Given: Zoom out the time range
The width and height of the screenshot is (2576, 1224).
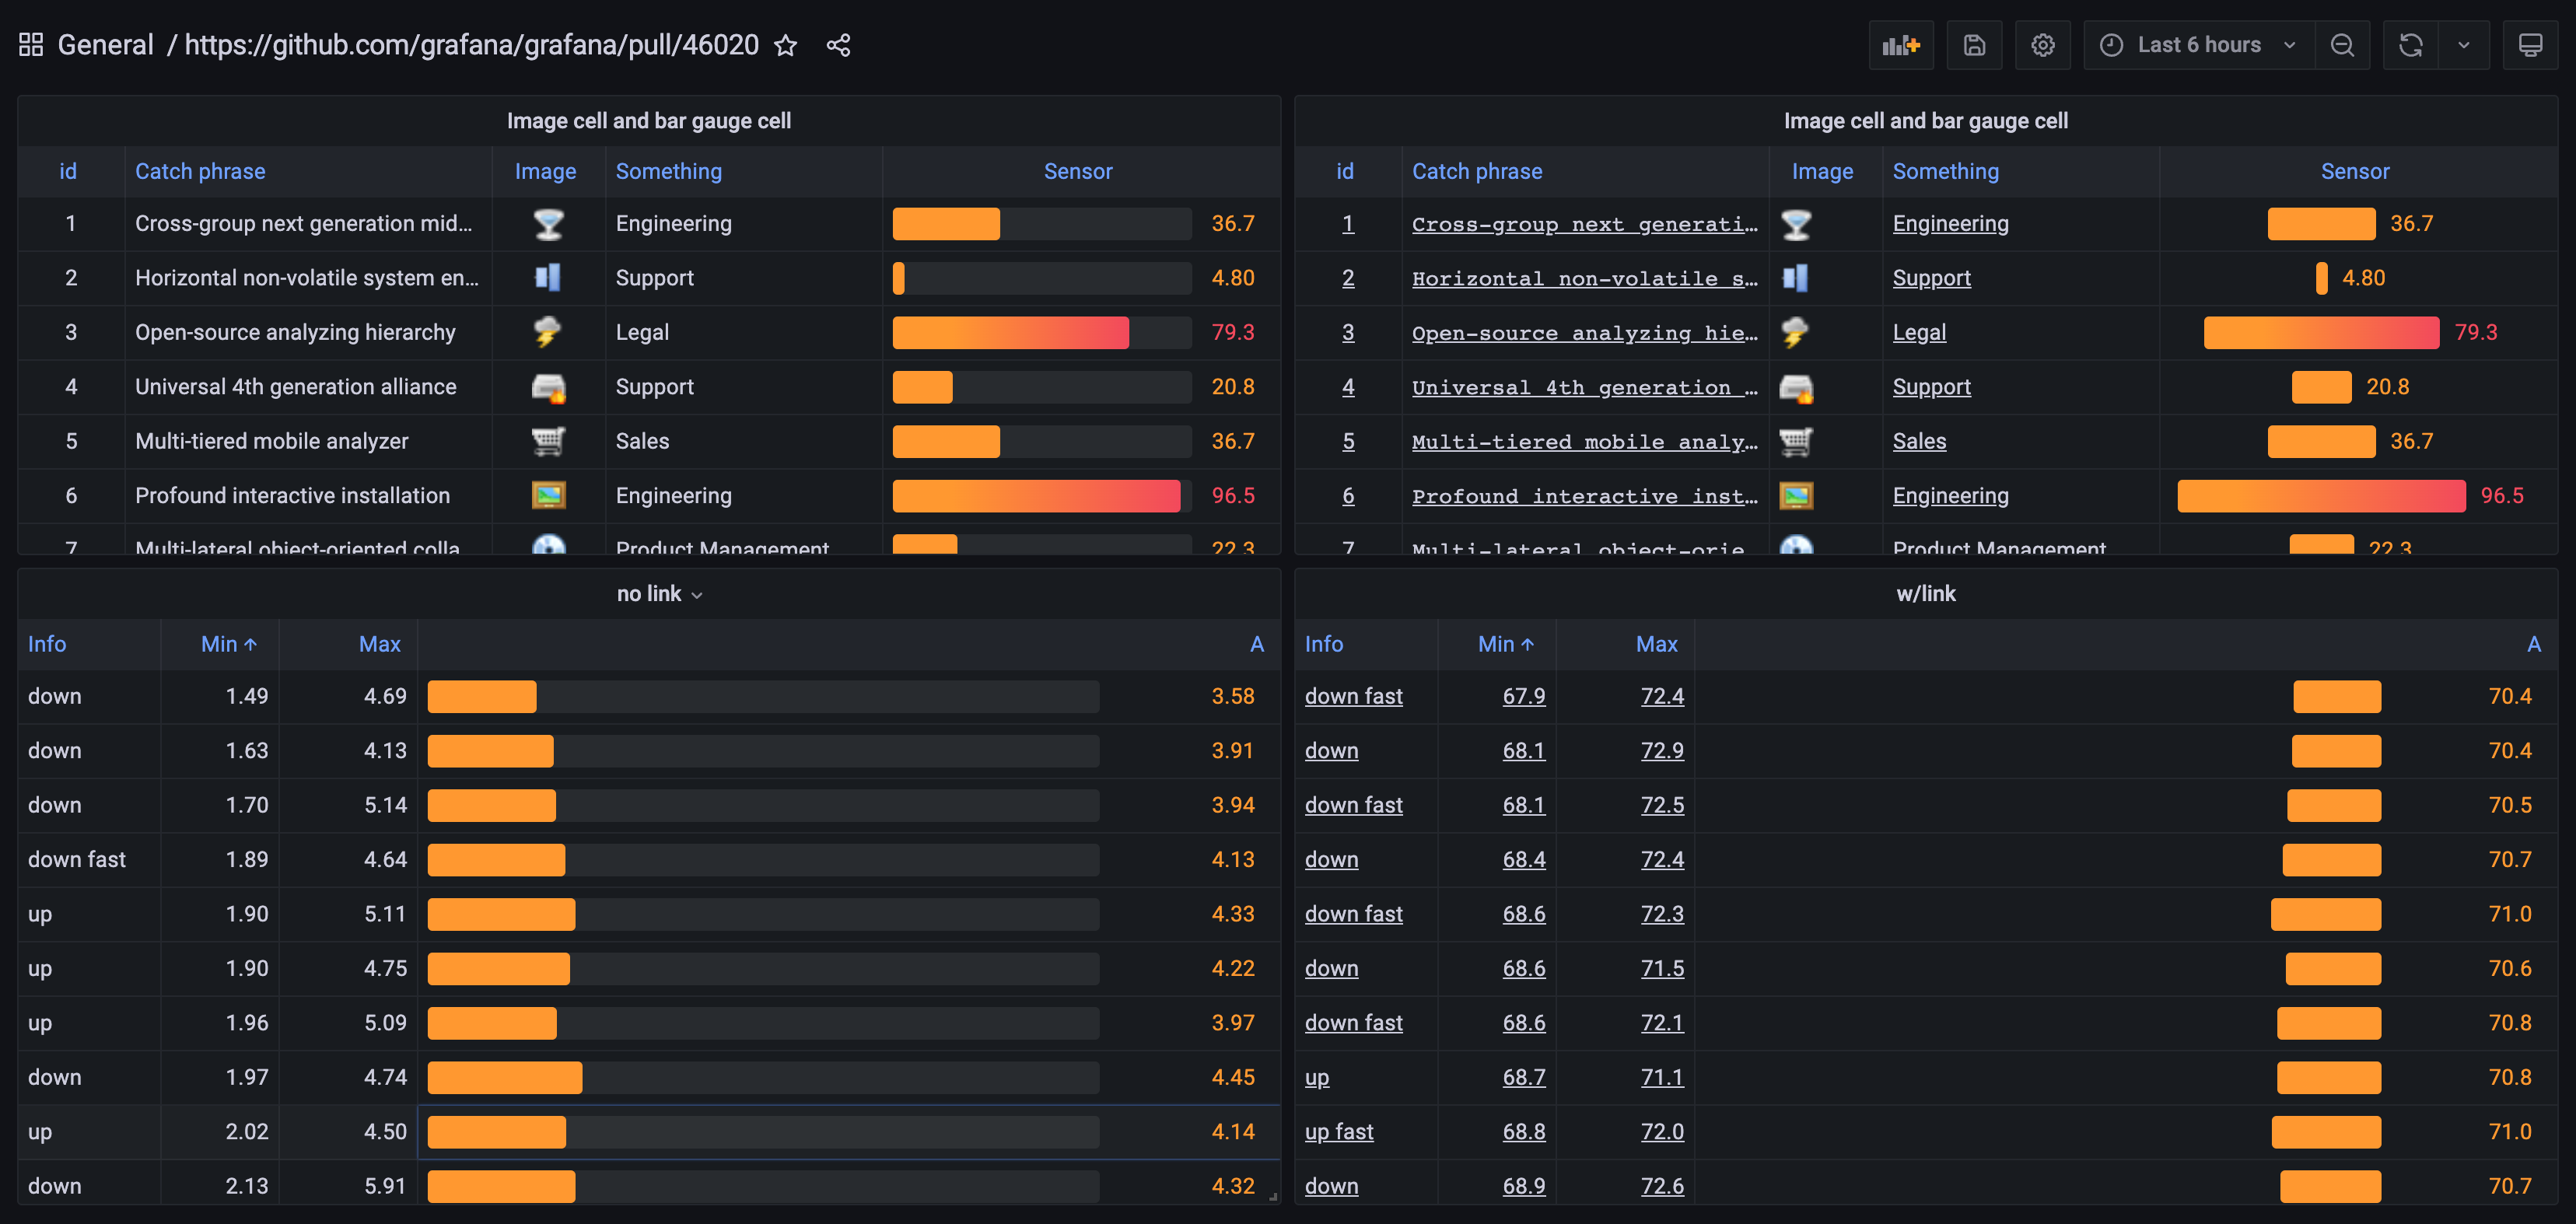Looking at the screenshot, I should pyautogui.click(x=2343, y=44).
